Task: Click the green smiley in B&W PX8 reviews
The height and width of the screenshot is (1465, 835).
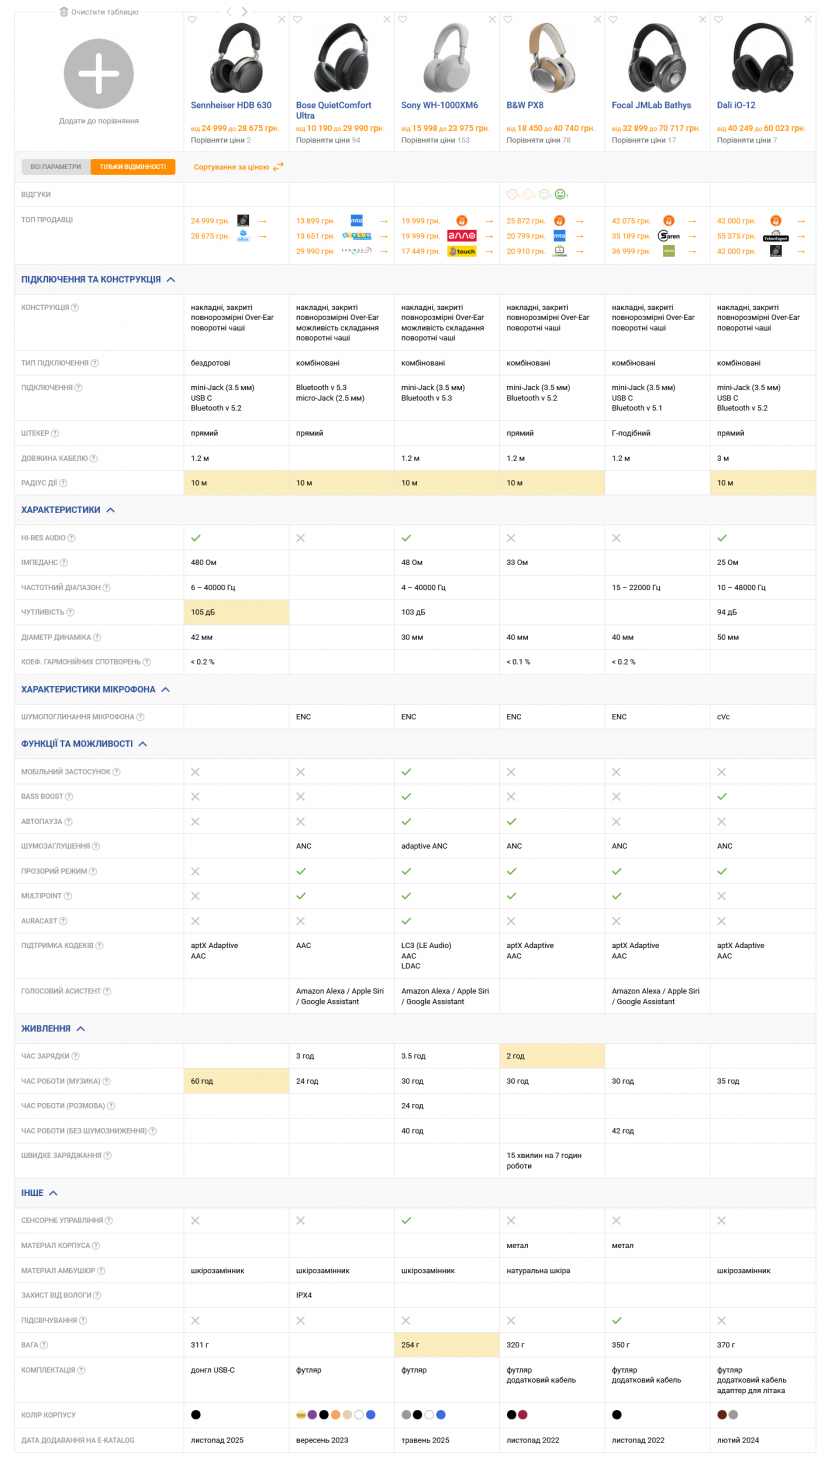Action: (560, 194)
